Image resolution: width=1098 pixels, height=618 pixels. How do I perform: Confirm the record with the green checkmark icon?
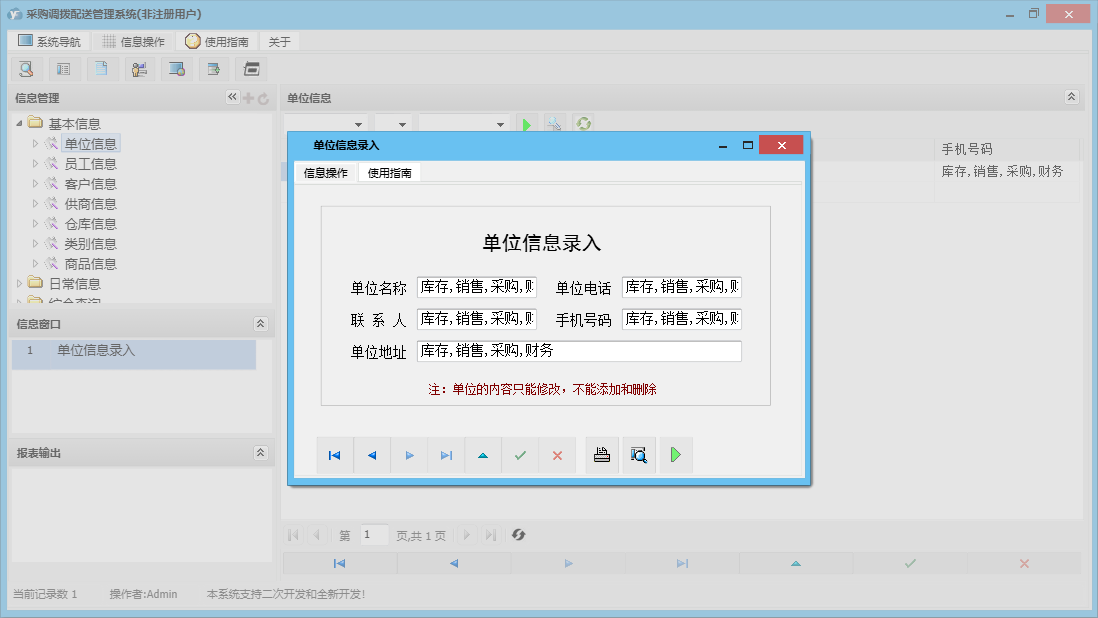(x=519, y=455)
